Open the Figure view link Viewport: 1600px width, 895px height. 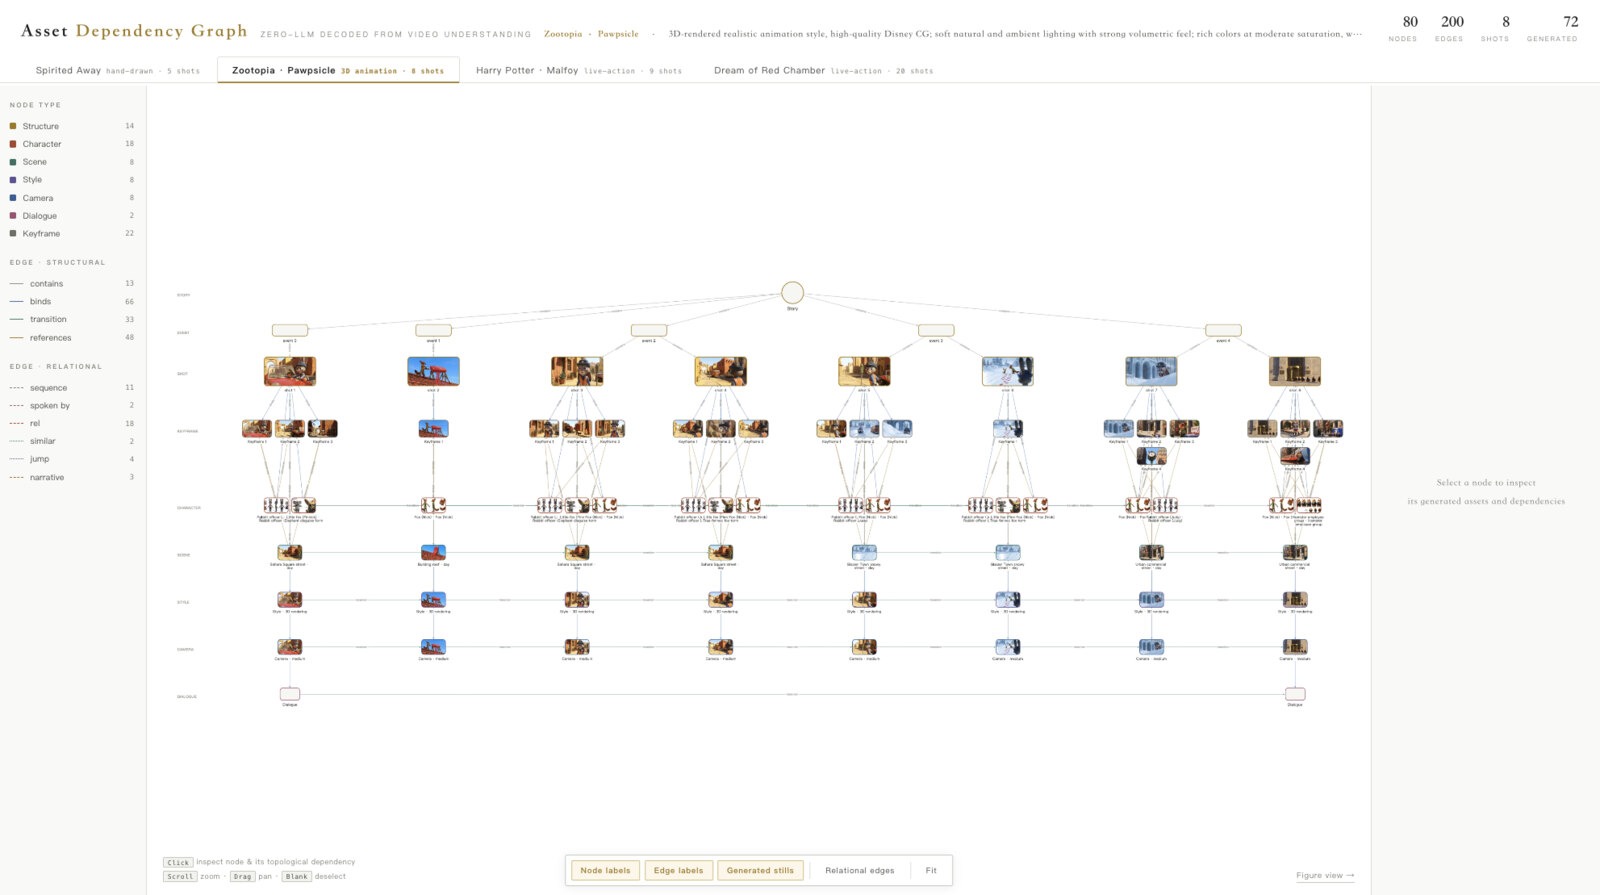(1325, 875)
